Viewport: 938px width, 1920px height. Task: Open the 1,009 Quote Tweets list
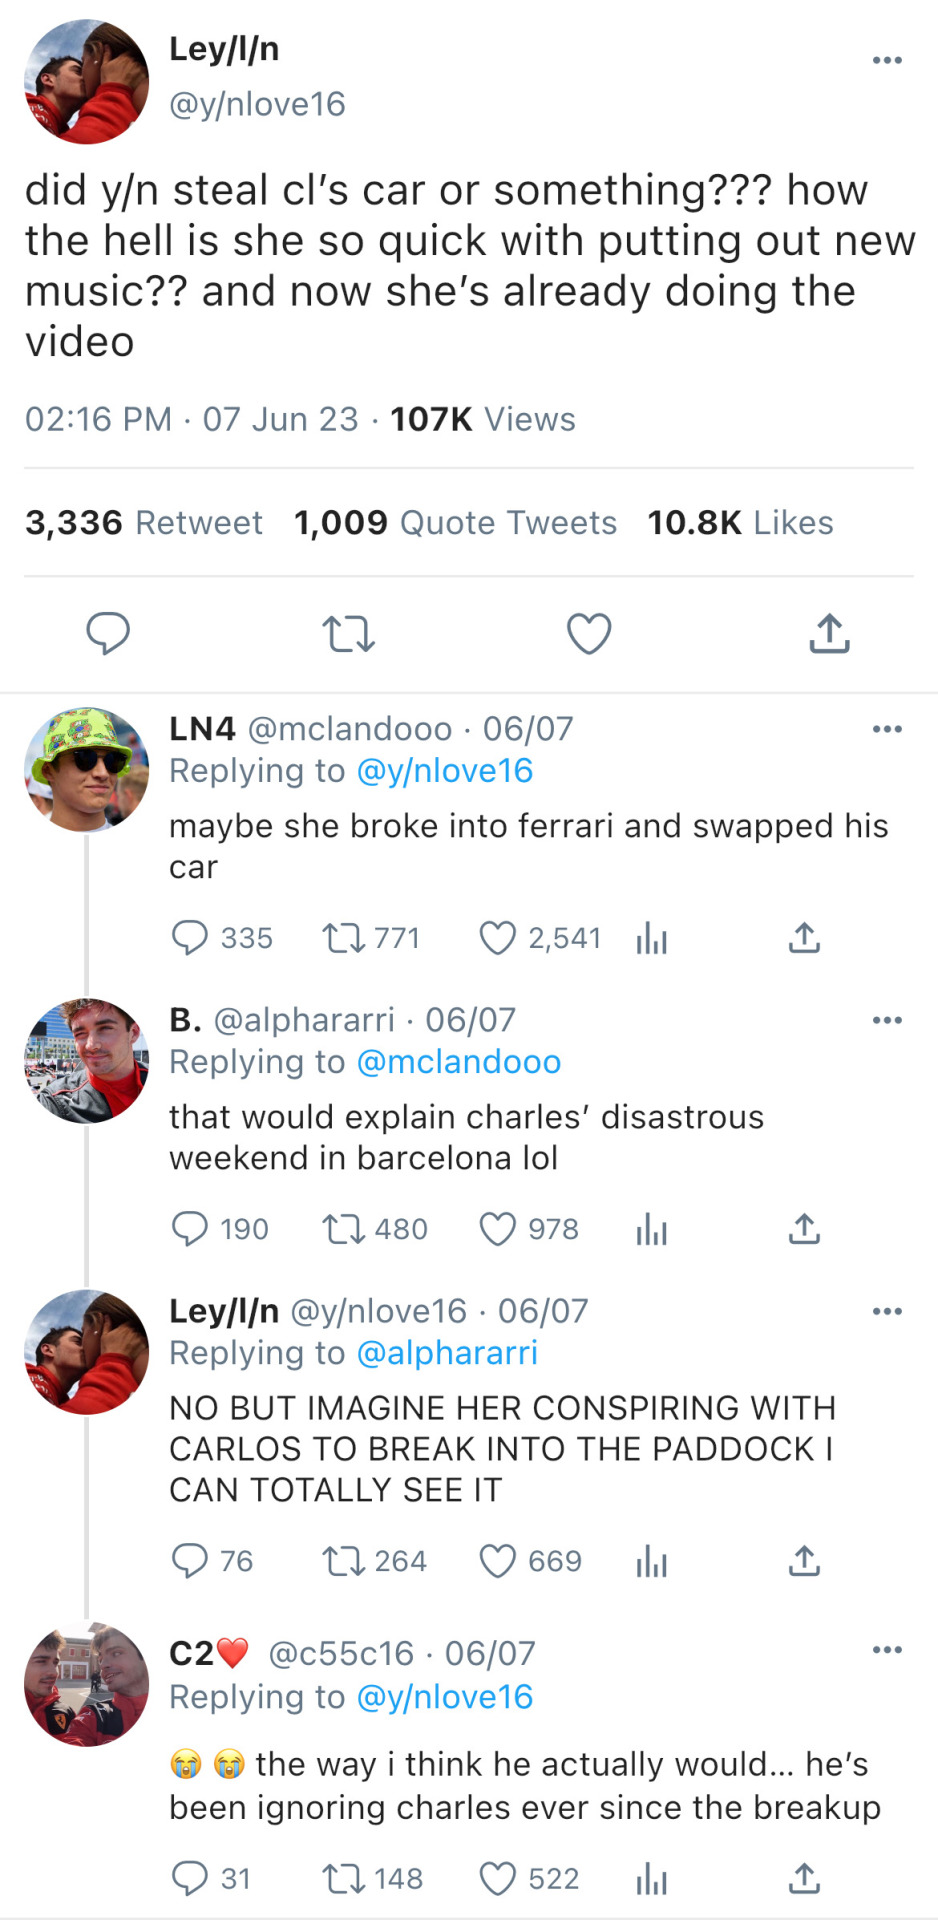[455, 523]
